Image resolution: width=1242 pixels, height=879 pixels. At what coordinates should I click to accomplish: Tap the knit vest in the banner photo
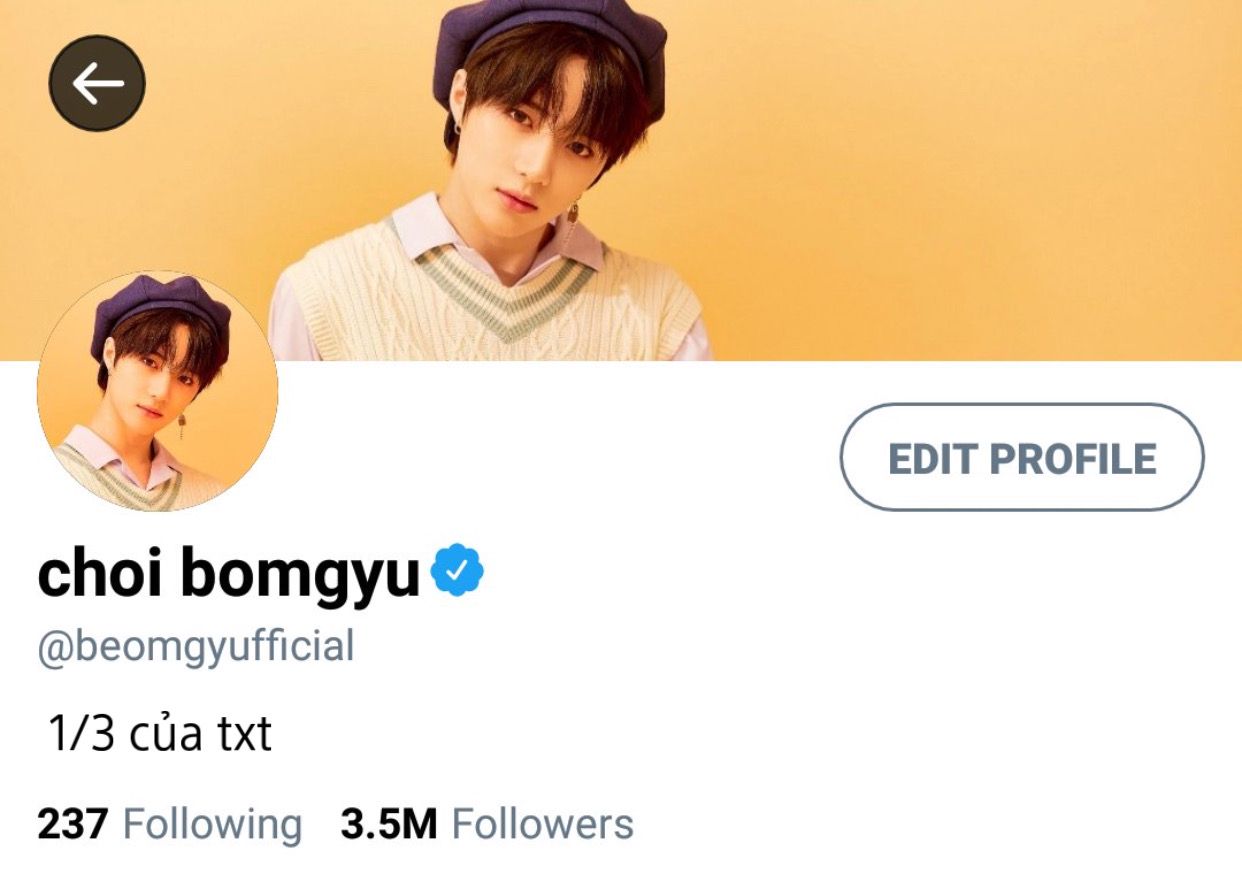[495, 295]
